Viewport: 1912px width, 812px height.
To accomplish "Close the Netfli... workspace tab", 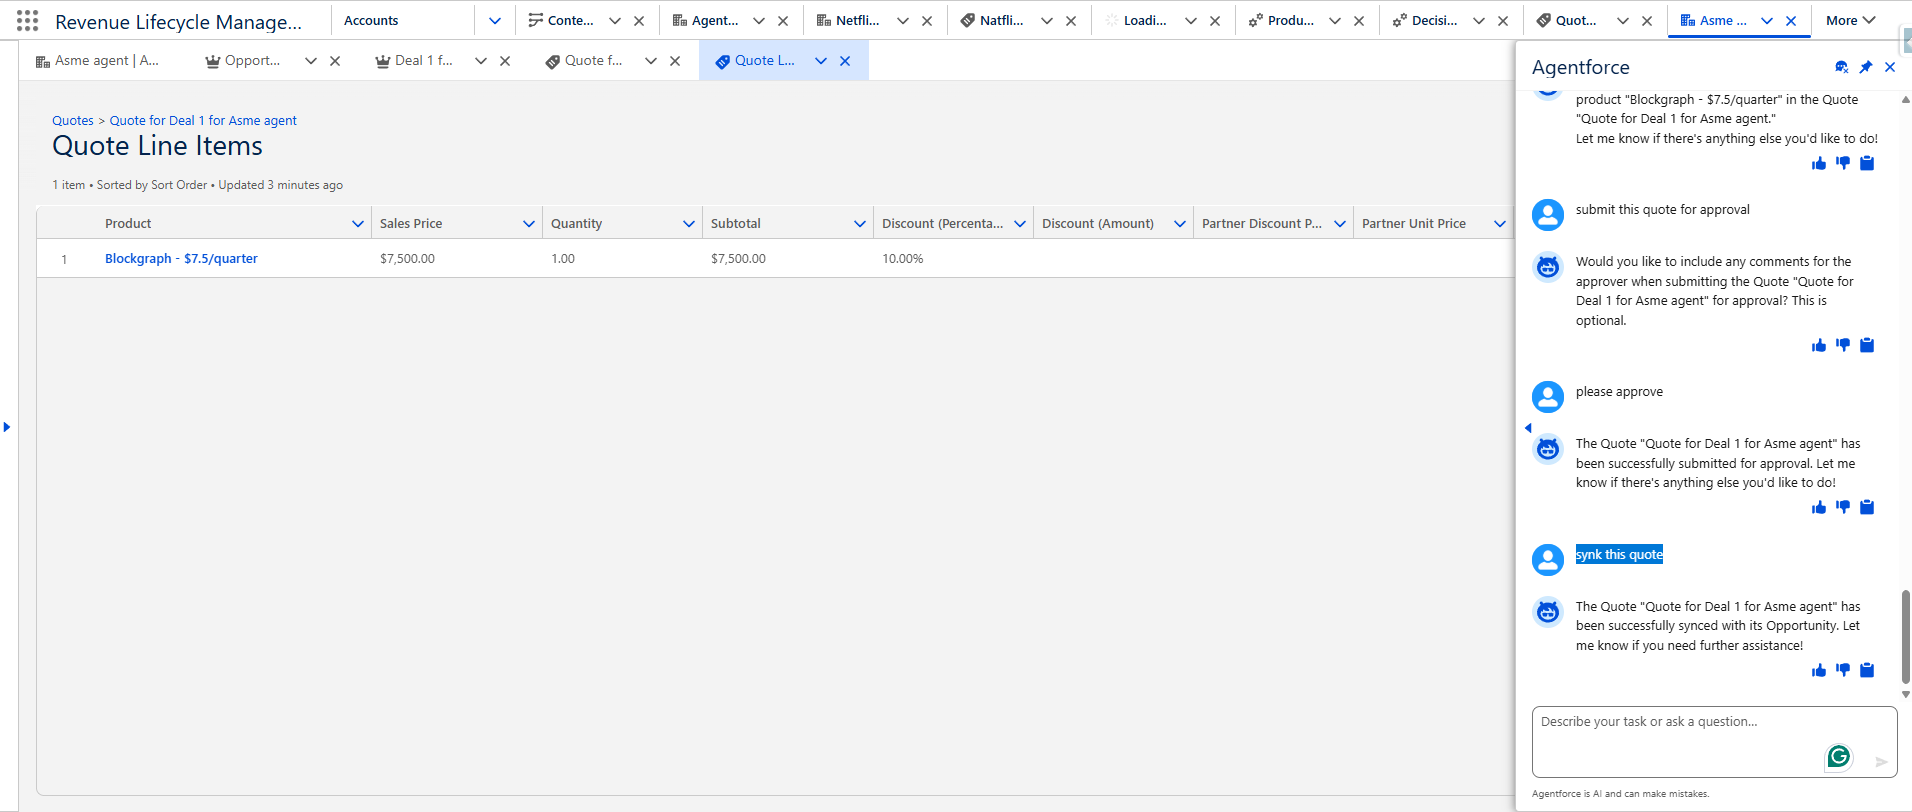I will coord(927,20).
